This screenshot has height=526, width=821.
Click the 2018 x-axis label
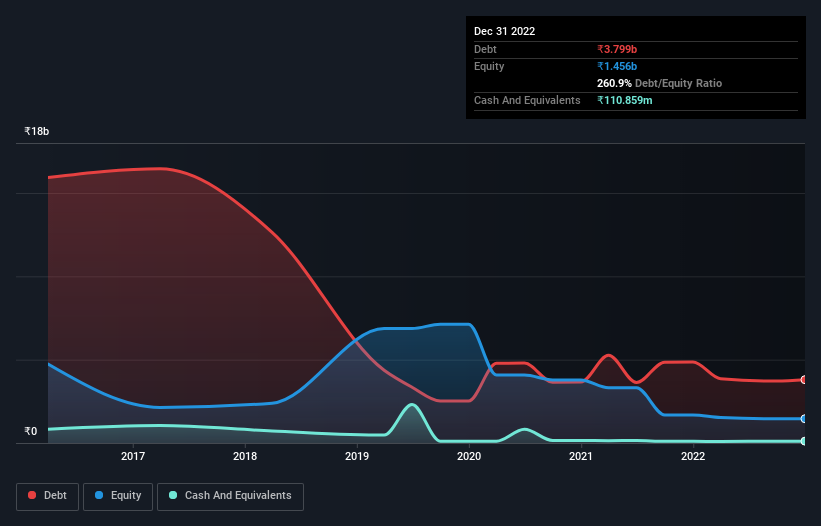click(245, 456)
